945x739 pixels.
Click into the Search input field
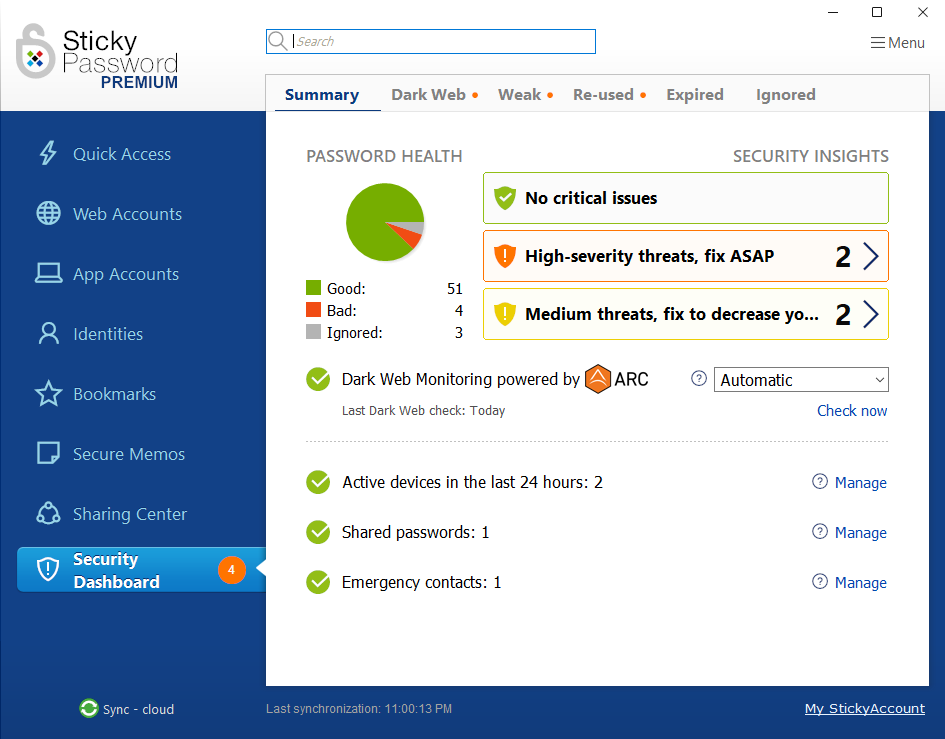pyautogui.click(x=431, y=41)
